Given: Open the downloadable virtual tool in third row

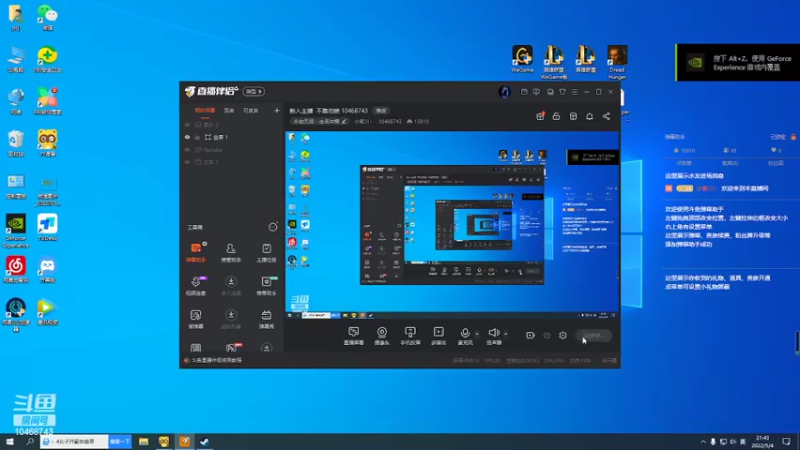Looking at the screenshot, I should (x=231, y=319).
